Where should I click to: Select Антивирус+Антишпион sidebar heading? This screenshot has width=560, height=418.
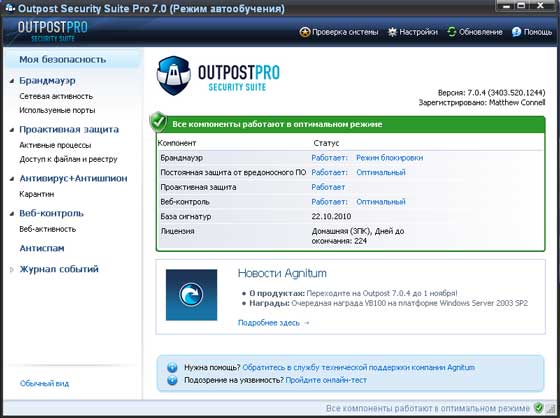pyautogui.click(x=73, y=178)
